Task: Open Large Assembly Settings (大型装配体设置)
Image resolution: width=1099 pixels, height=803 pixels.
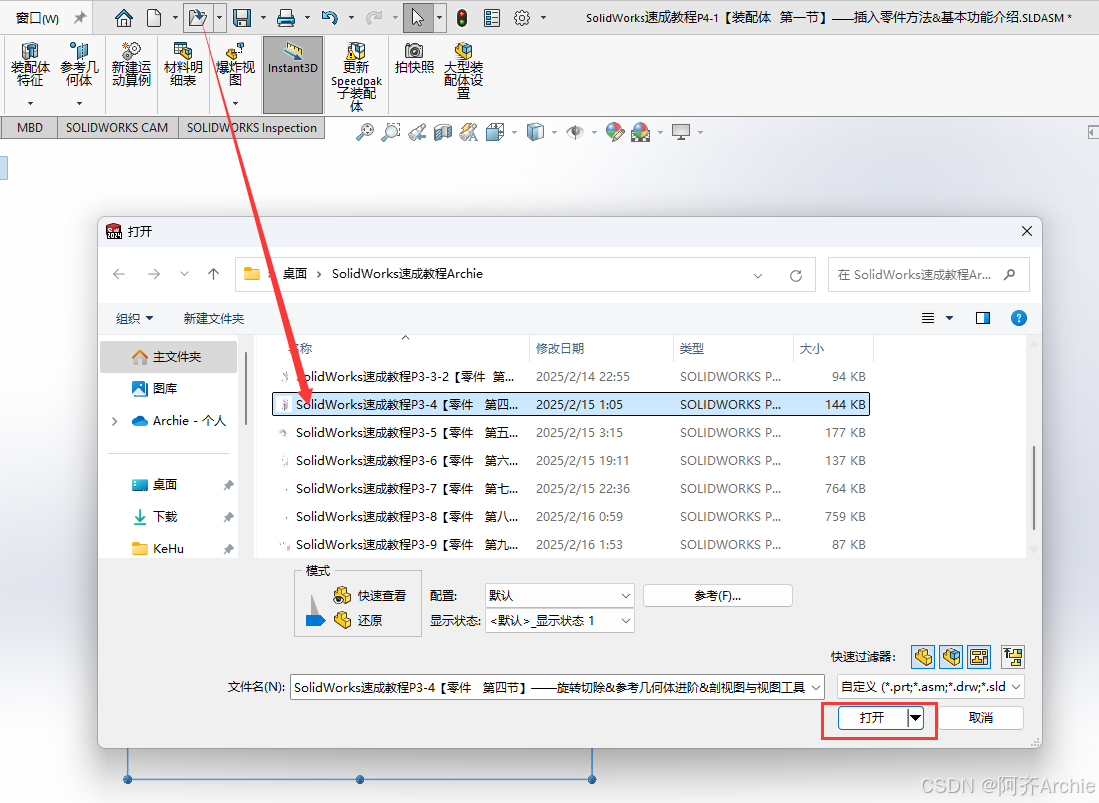Action: point(463,71)
